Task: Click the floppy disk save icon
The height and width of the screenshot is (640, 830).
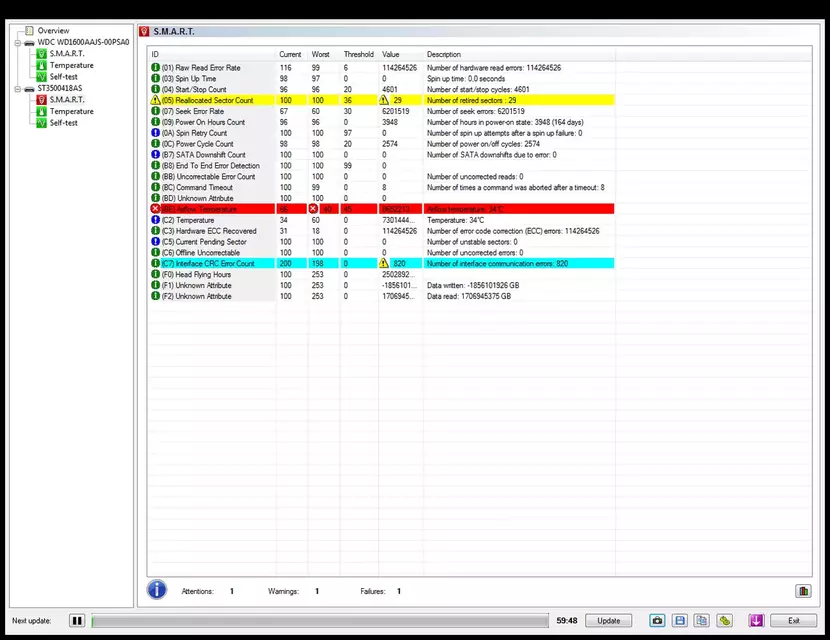Action: pyautogui.click(x=680, y=620)
